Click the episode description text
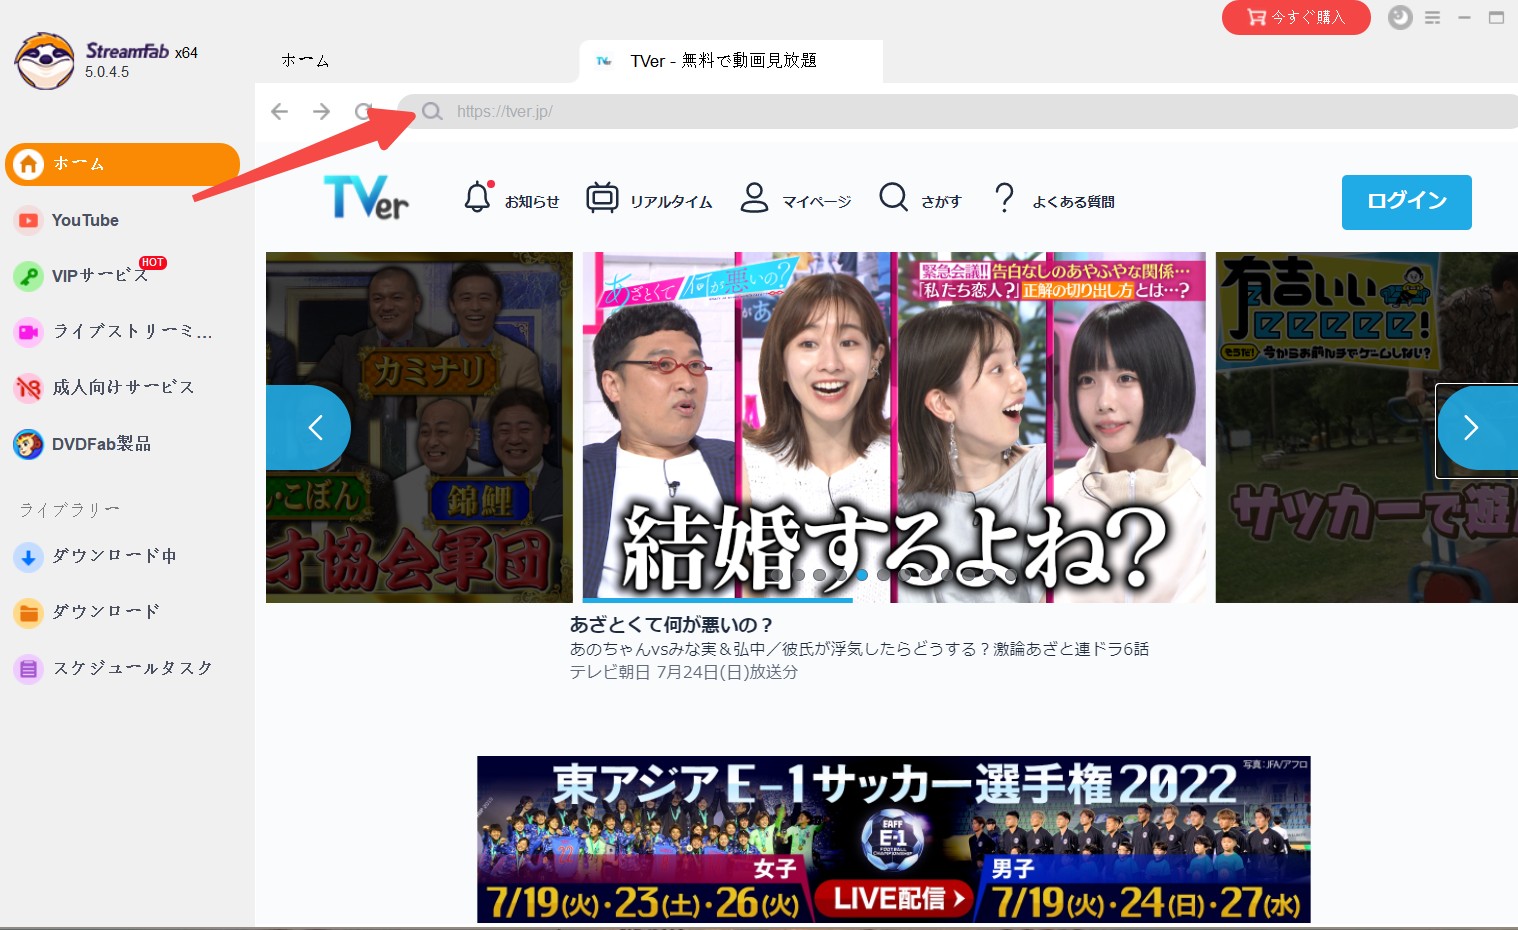Image resolution: width=1518 pixels, height=930 pixels. (859, 649)
